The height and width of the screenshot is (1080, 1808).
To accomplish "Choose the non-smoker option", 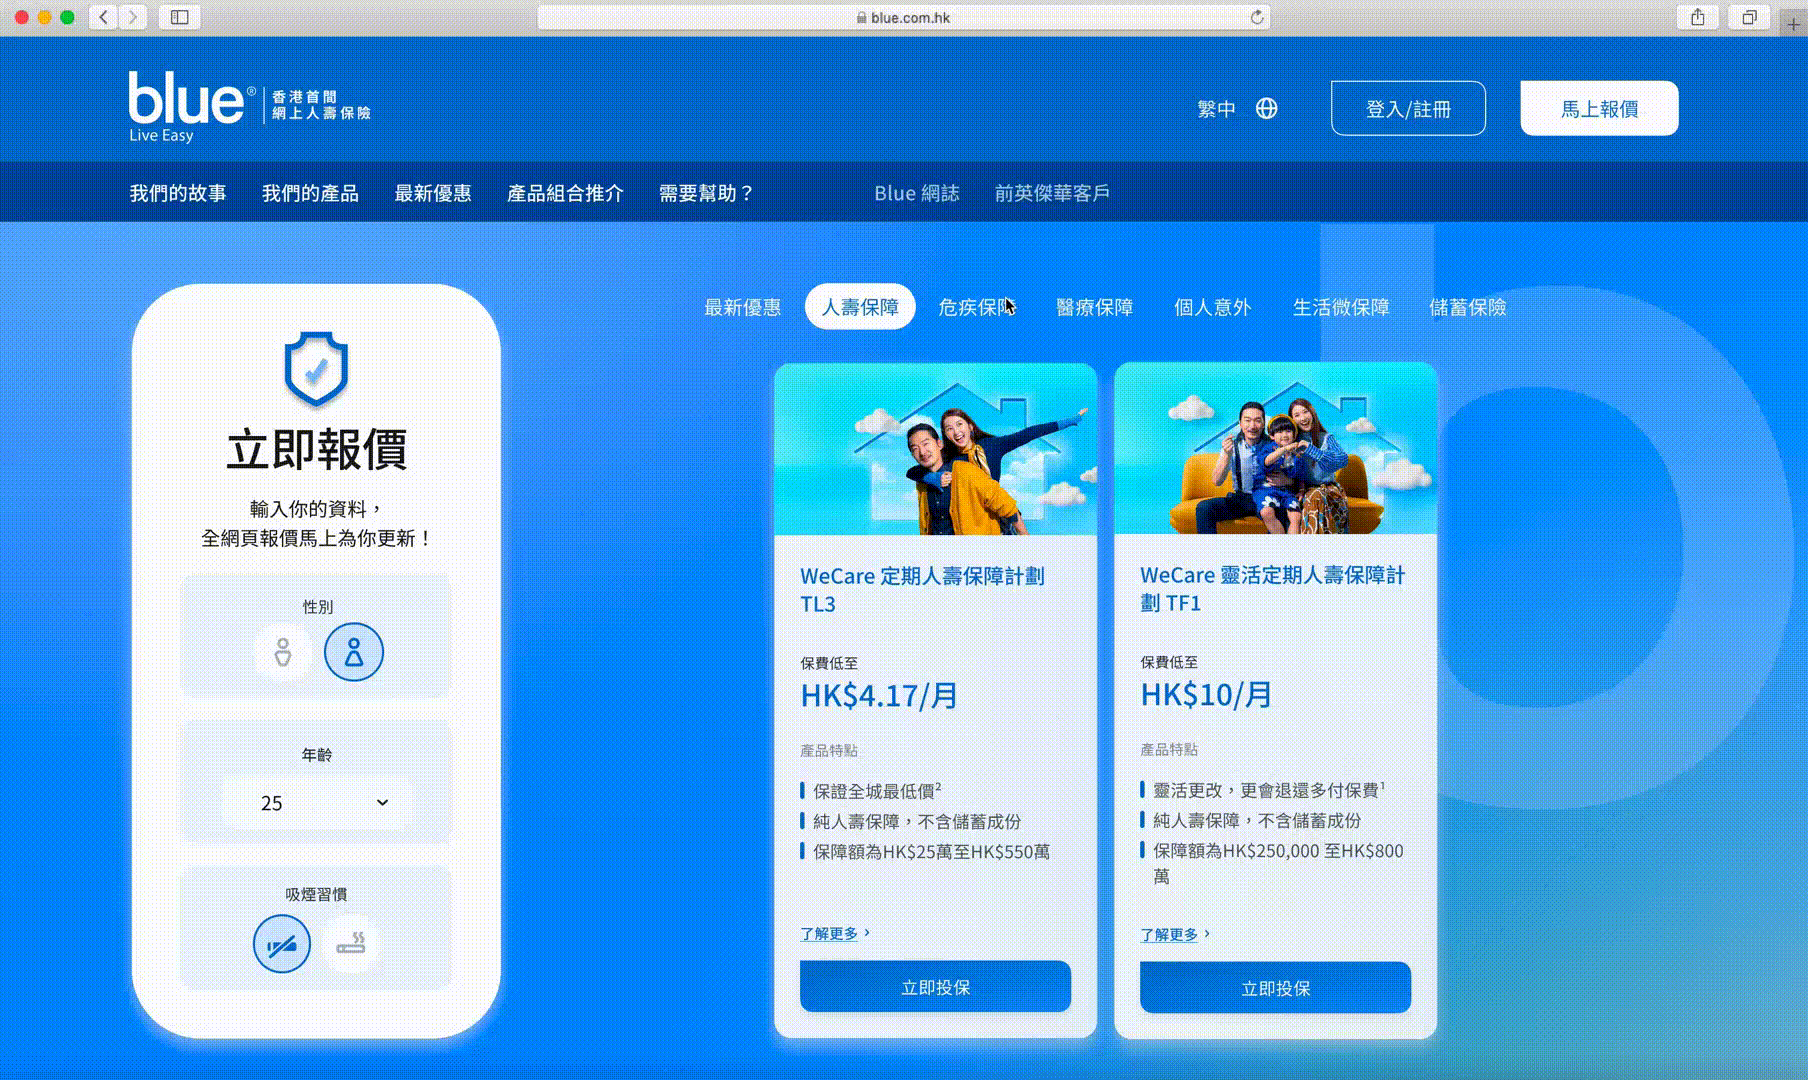I will (282, 944).
